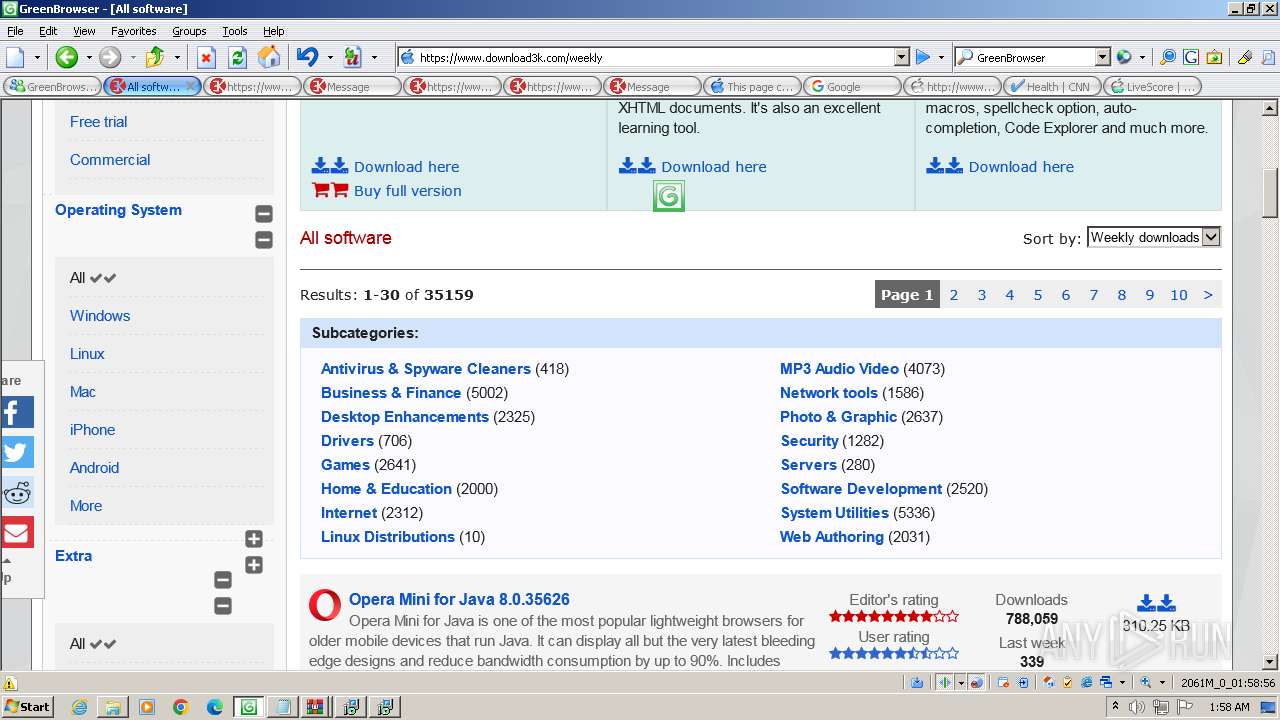Expand Extra section lower plus button beside title
The image size is (1280, 720).
click(x=254, y=565)
